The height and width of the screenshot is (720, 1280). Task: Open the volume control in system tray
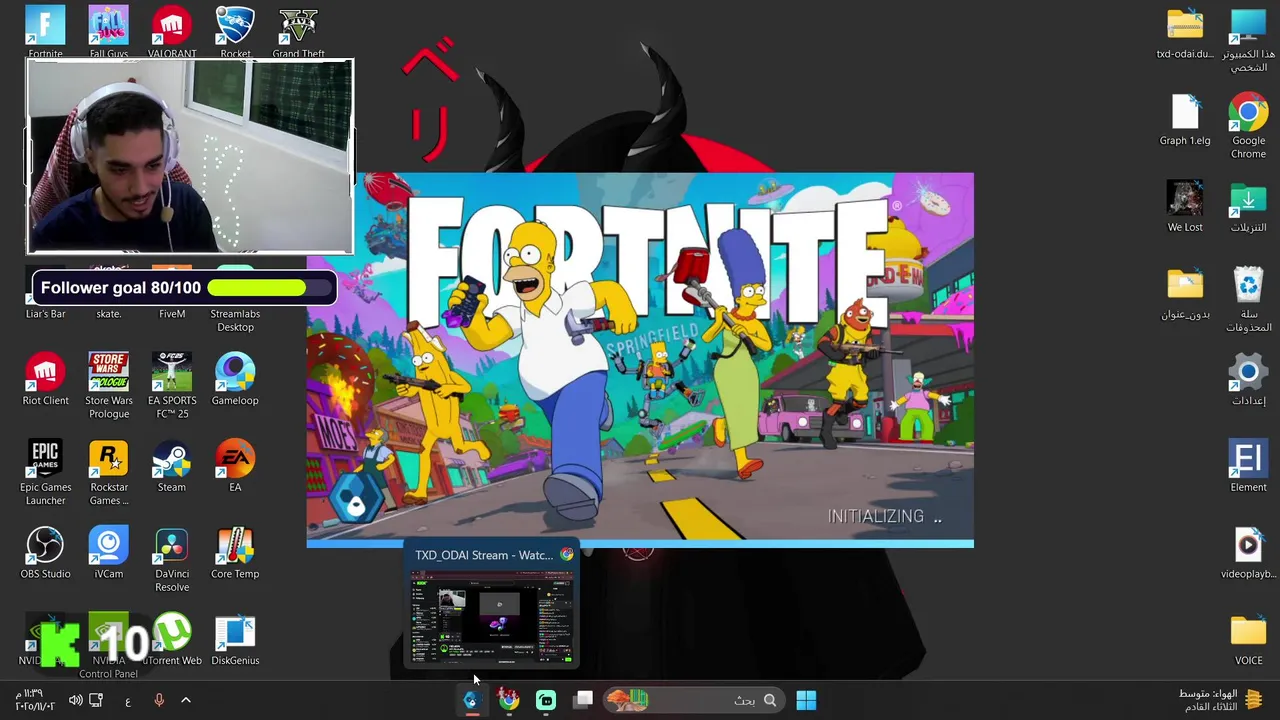[75, 700]
